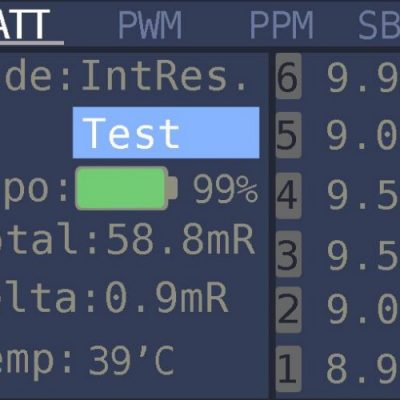
Task: Click the 39'C temperature reading
Action: pyautogui.click(x=132, y=361)
